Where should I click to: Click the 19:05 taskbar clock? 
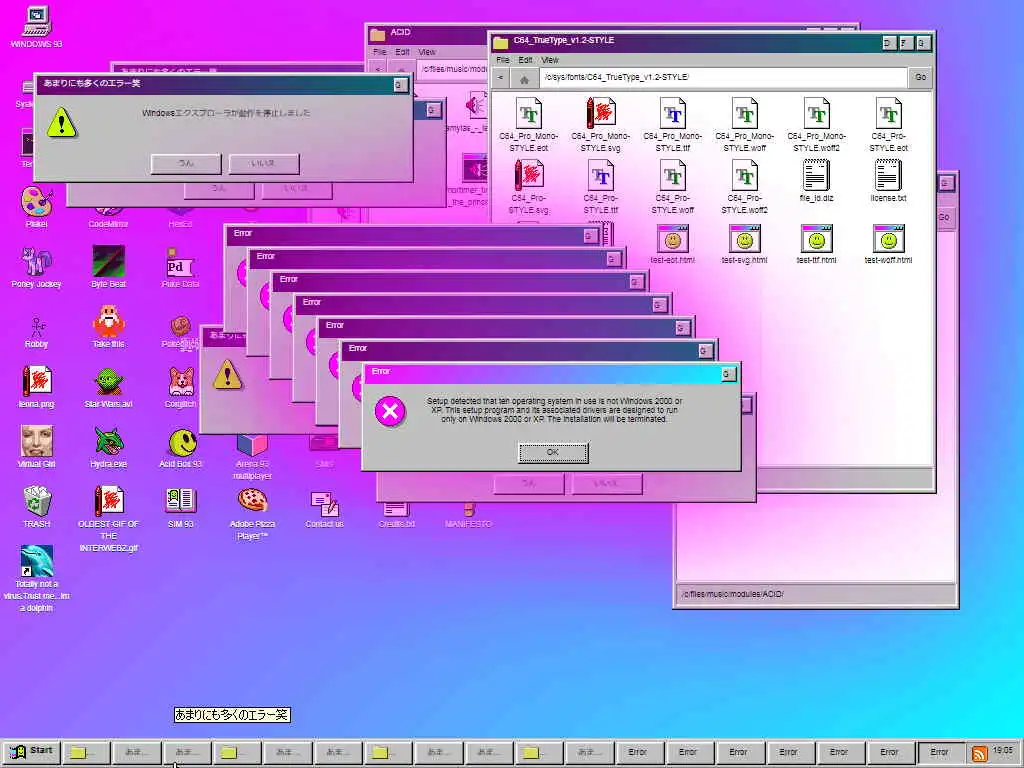point(1002,750)
